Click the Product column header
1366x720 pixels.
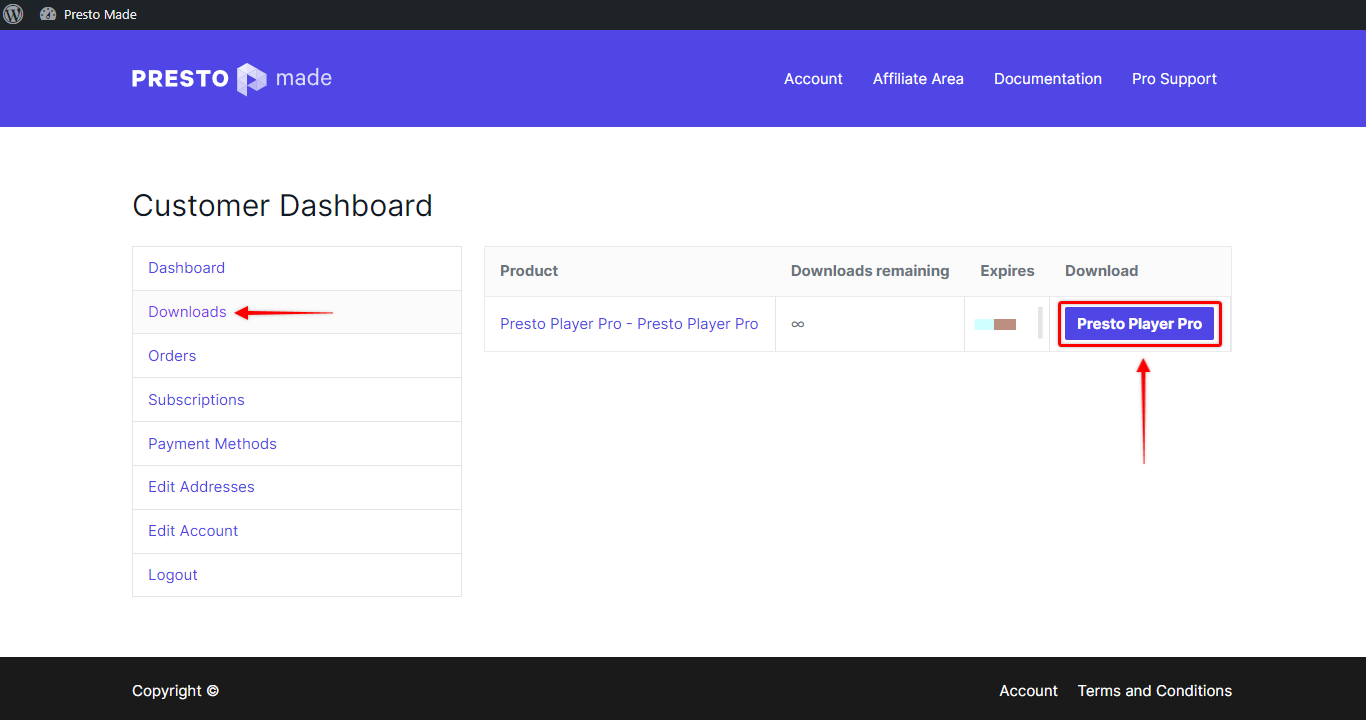pyautogui.click(x=529, y=271)
